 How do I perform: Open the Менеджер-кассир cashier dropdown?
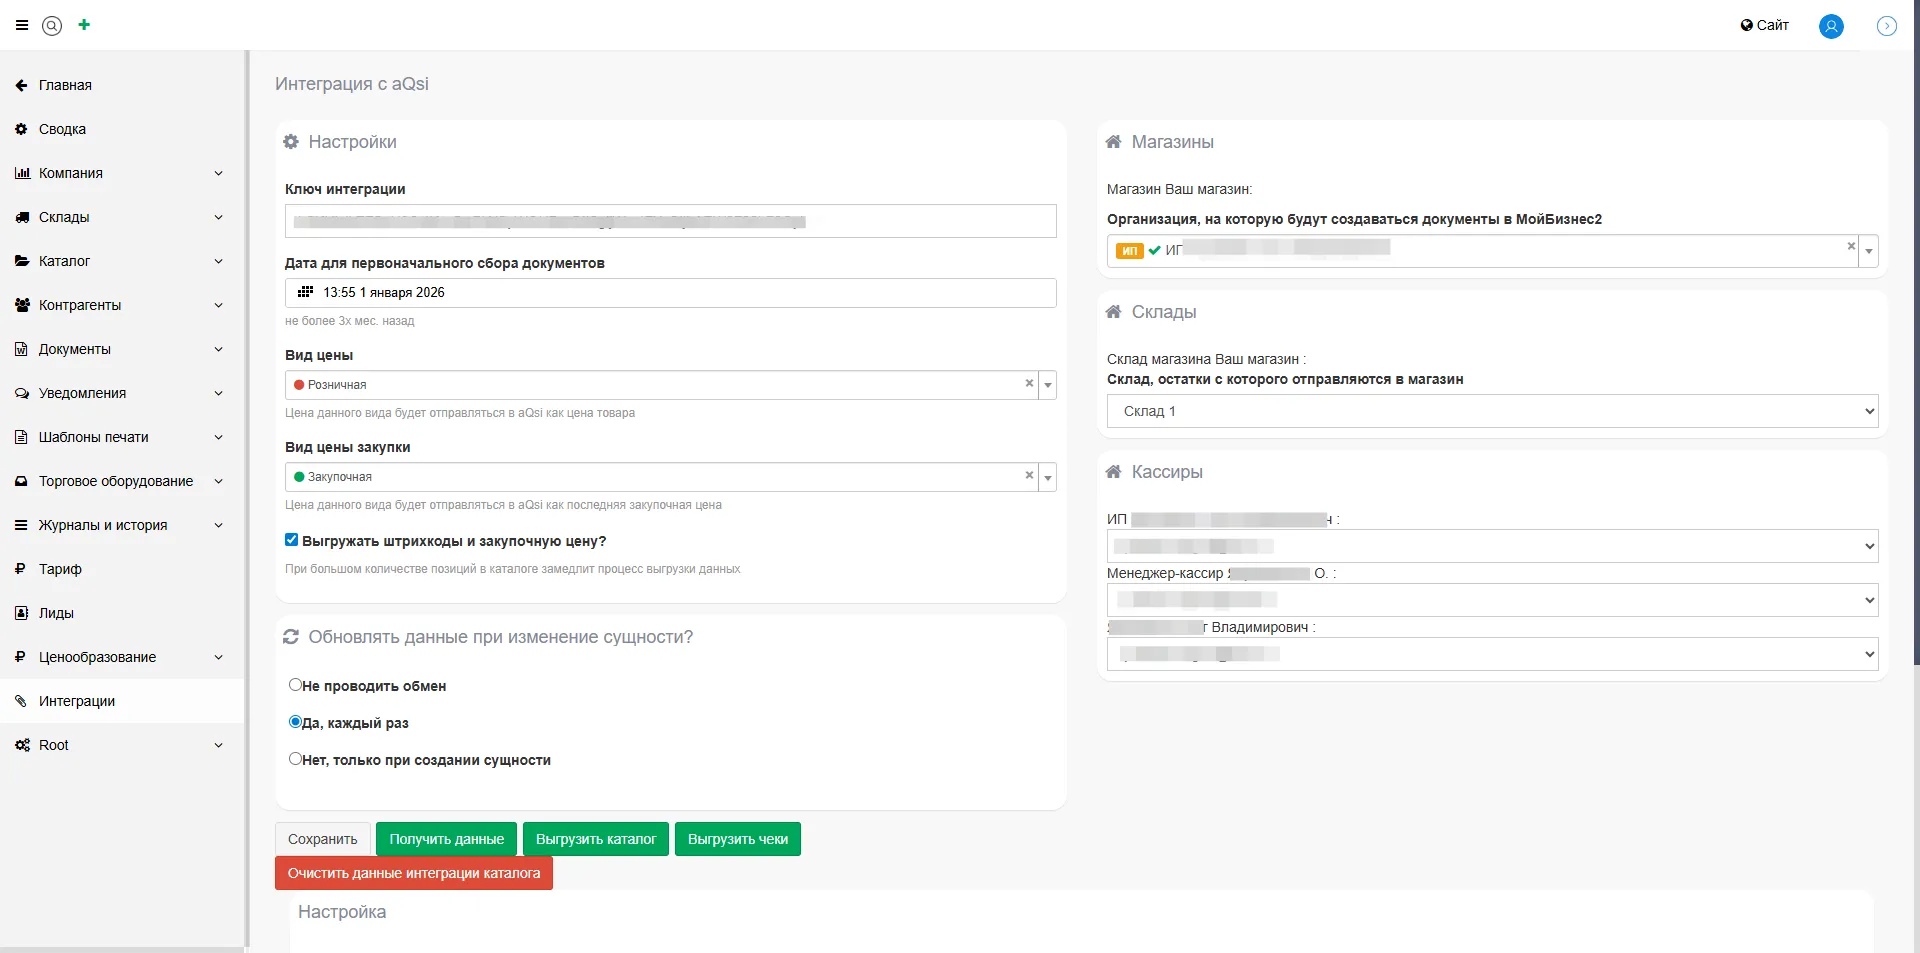click(x=1491, y=600)
